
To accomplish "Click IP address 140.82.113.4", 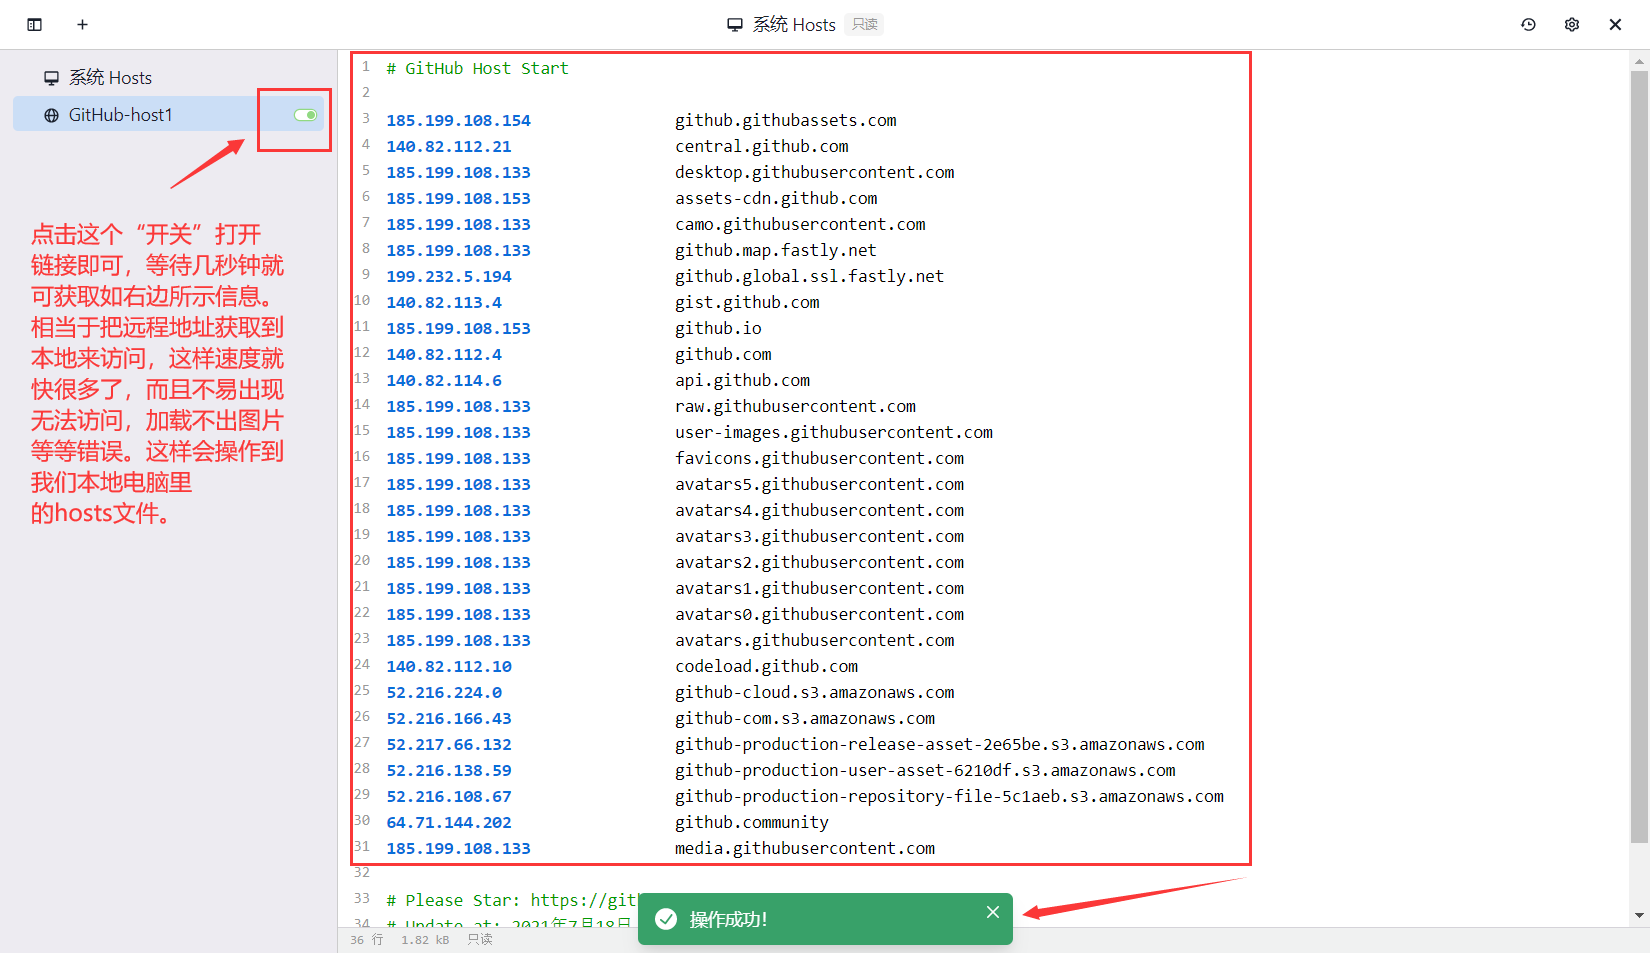I will (444, 302).
